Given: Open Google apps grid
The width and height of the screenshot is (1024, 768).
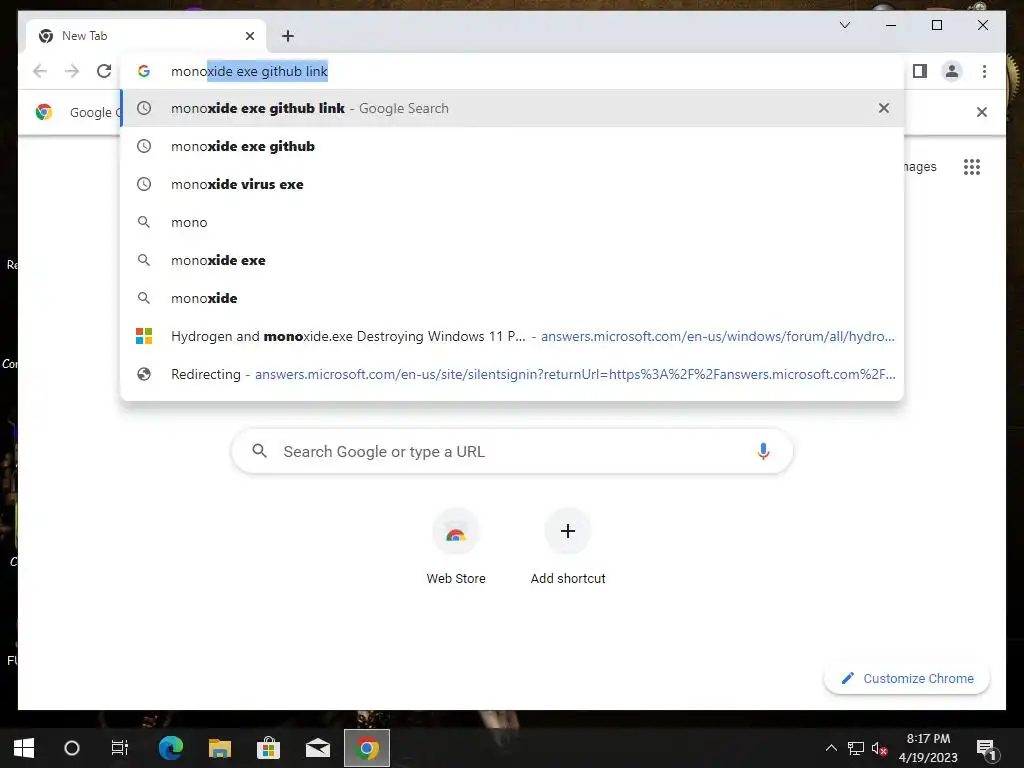Looking at the screenshot, I should [x=972, y=167].
